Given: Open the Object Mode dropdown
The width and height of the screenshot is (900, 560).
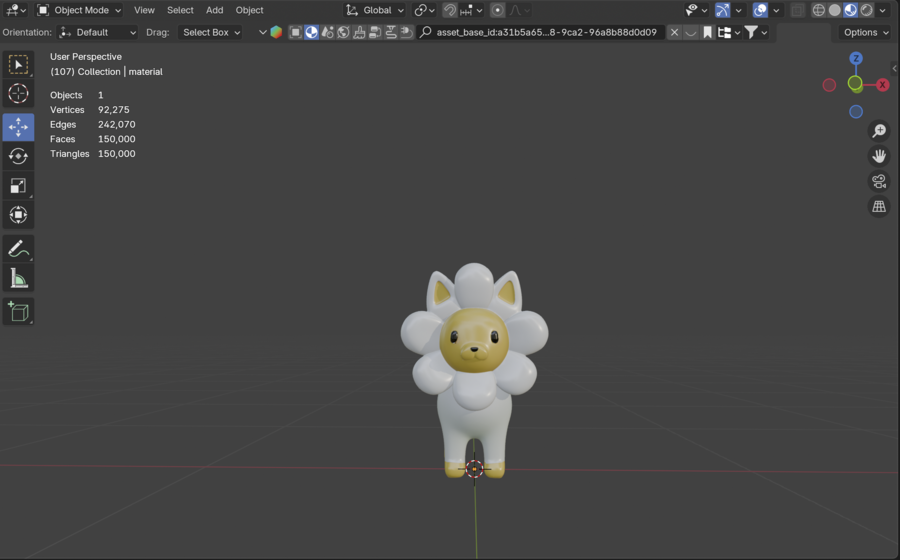Looking at the screenshot, I should click(x=80, y=10).
